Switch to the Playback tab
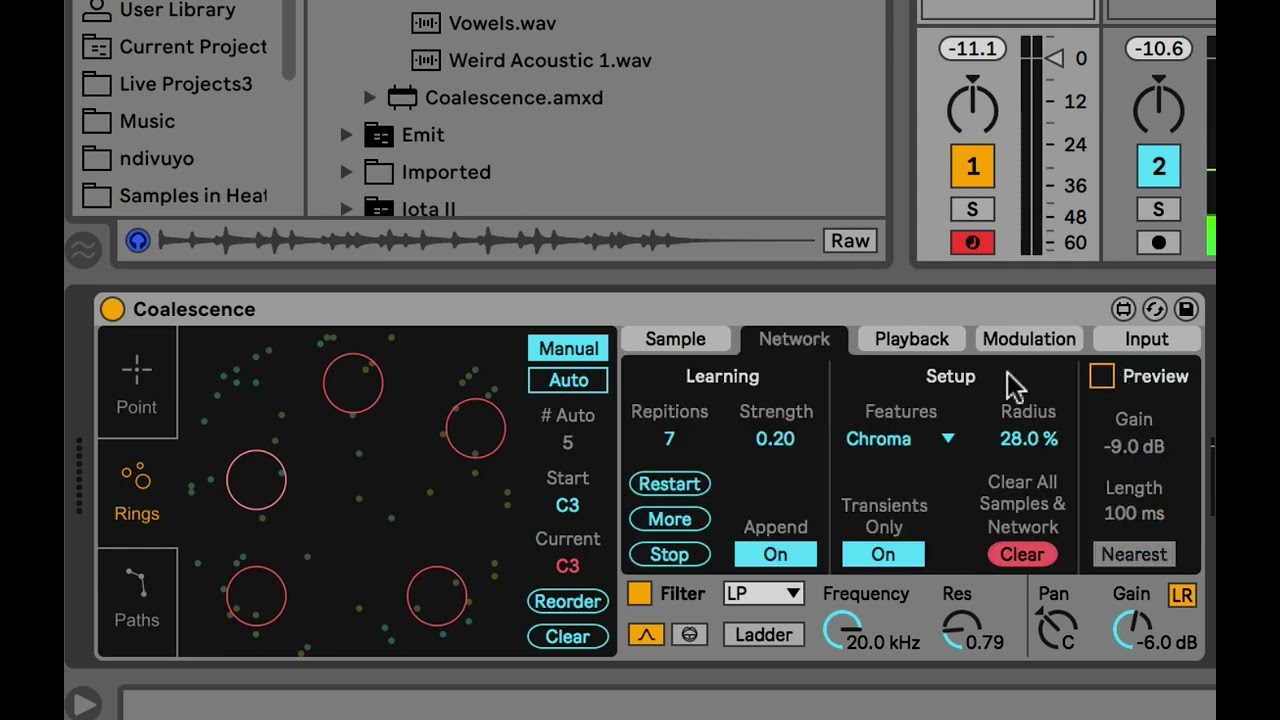Viewport: 1280px width, 720px height. pyautogui.click(x=912, y=339)
